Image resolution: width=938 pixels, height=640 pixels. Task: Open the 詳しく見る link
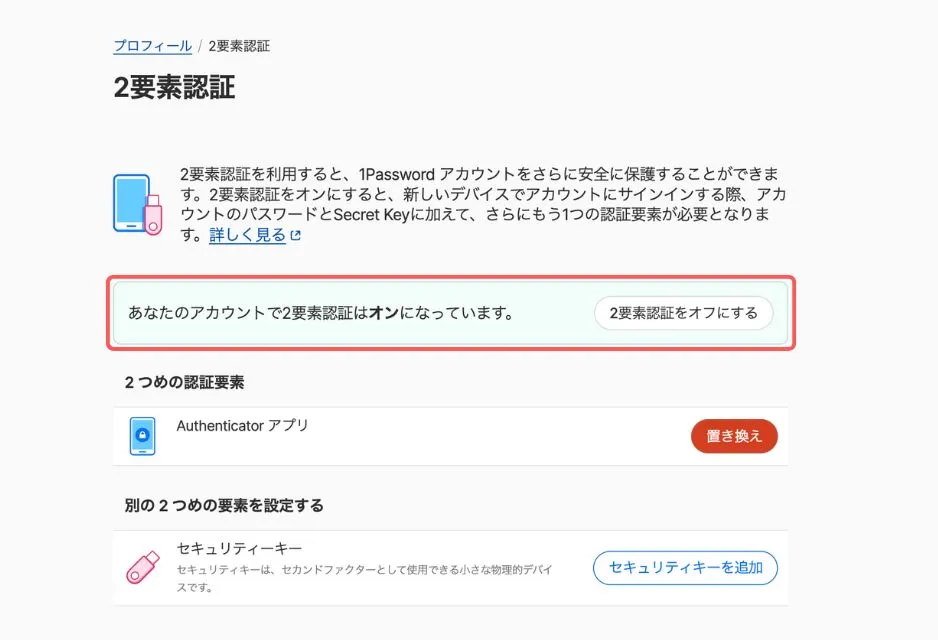pos(247,236)
